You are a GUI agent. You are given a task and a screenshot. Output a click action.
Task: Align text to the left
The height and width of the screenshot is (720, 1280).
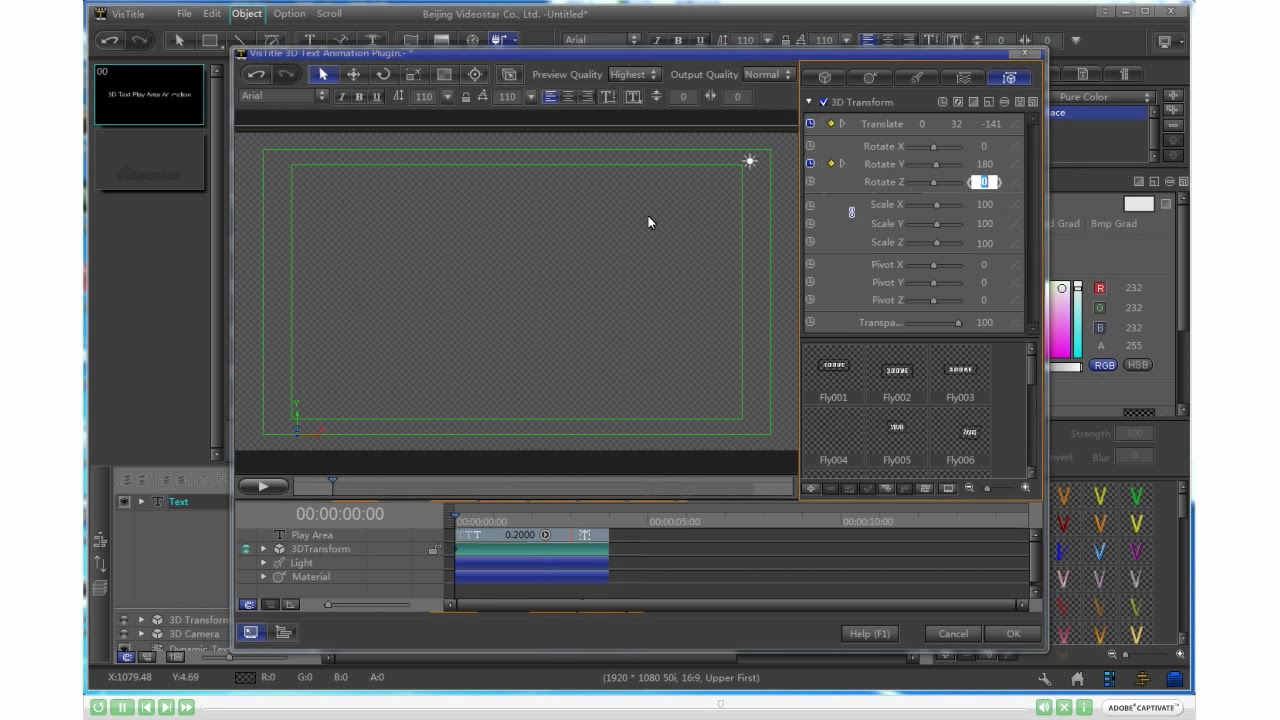(x=550, y=97)
